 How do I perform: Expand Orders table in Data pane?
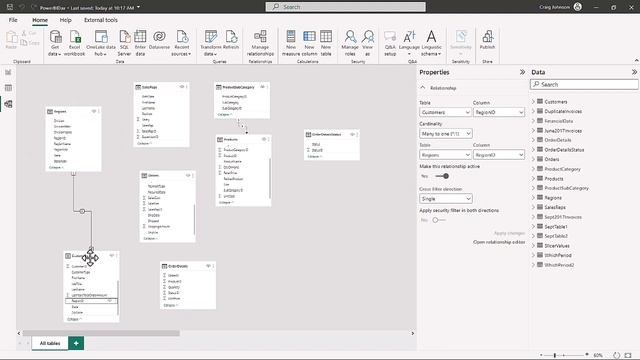533,159
